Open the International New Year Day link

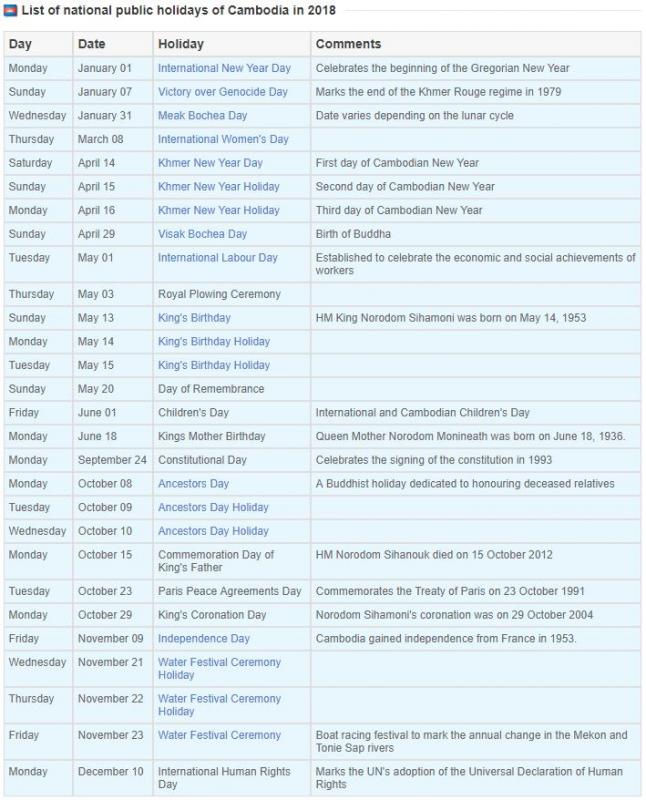(224, 68)
